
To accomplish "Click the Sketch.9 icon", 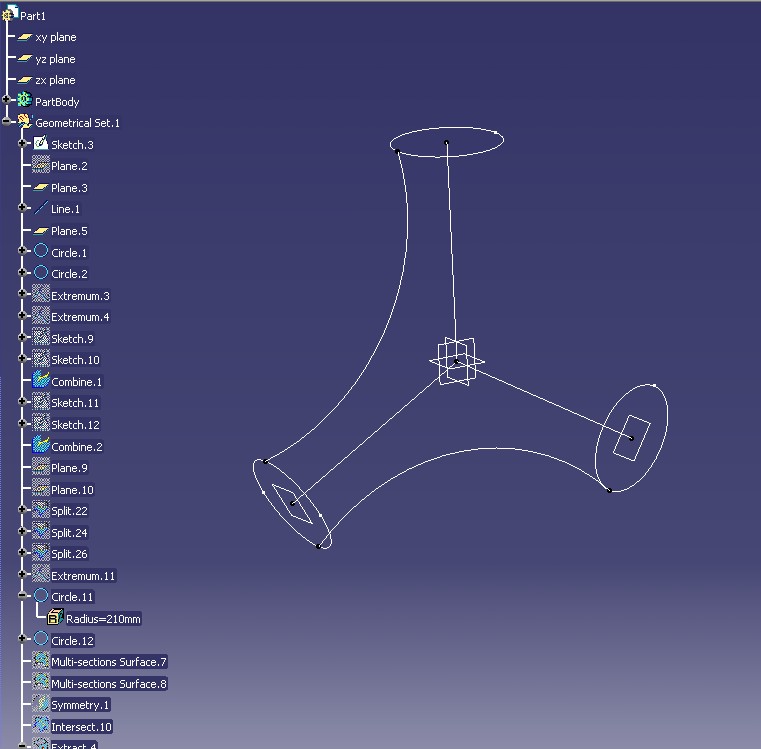I will pos(41,337).
